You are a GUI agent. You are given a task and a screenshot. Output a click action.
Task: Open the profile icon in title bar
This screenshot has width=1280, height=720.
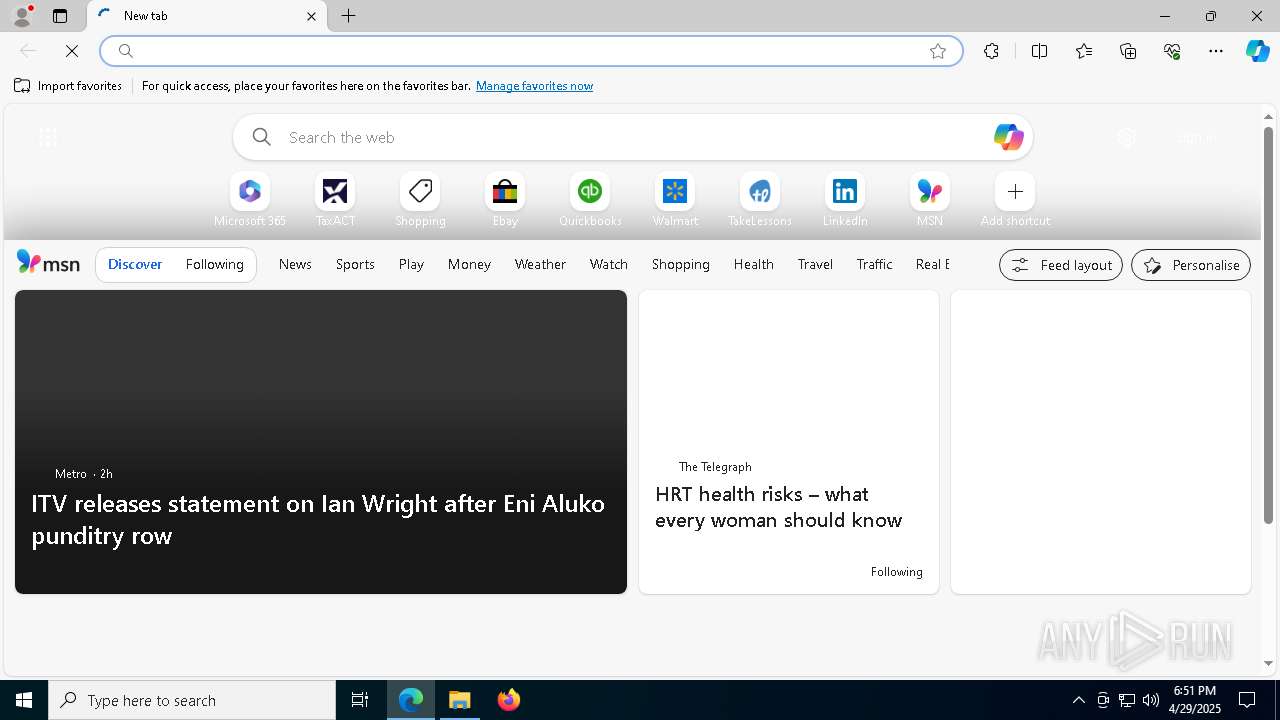point(22,16)
